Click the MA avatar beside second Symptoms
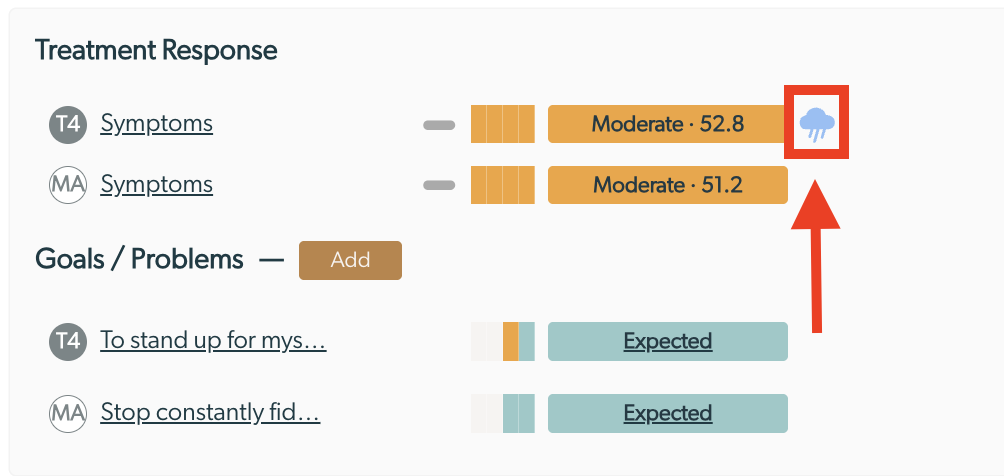Viewport: 1004px width, 476px height. click(68, 185)
